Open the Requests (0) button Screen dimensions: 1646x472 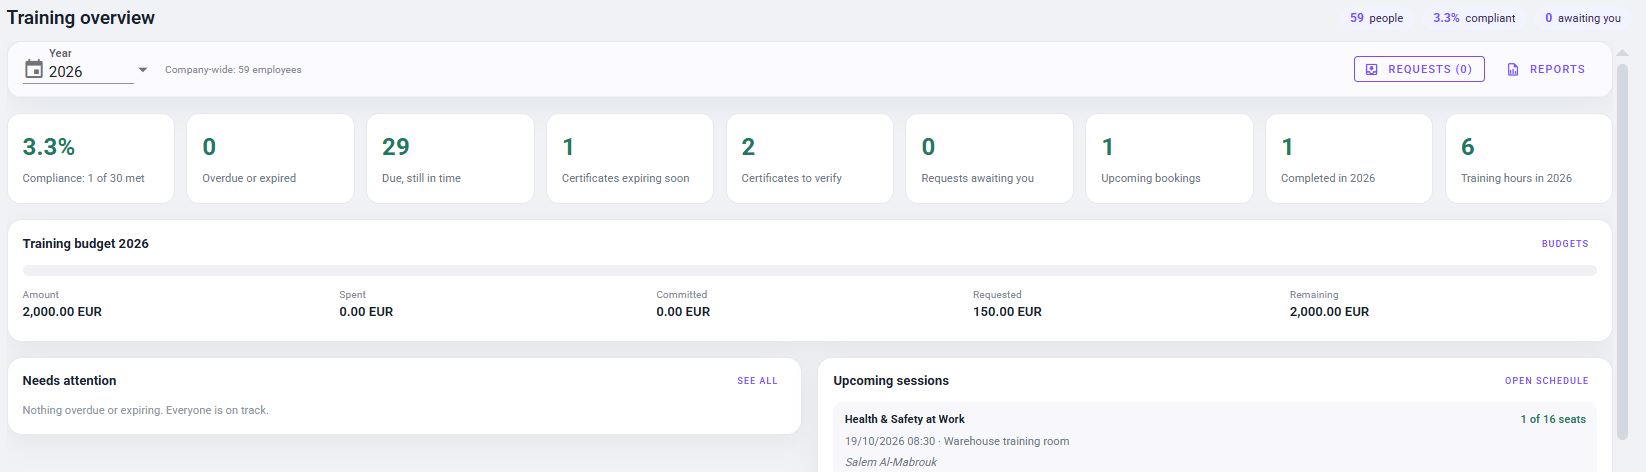point(1419,69)
